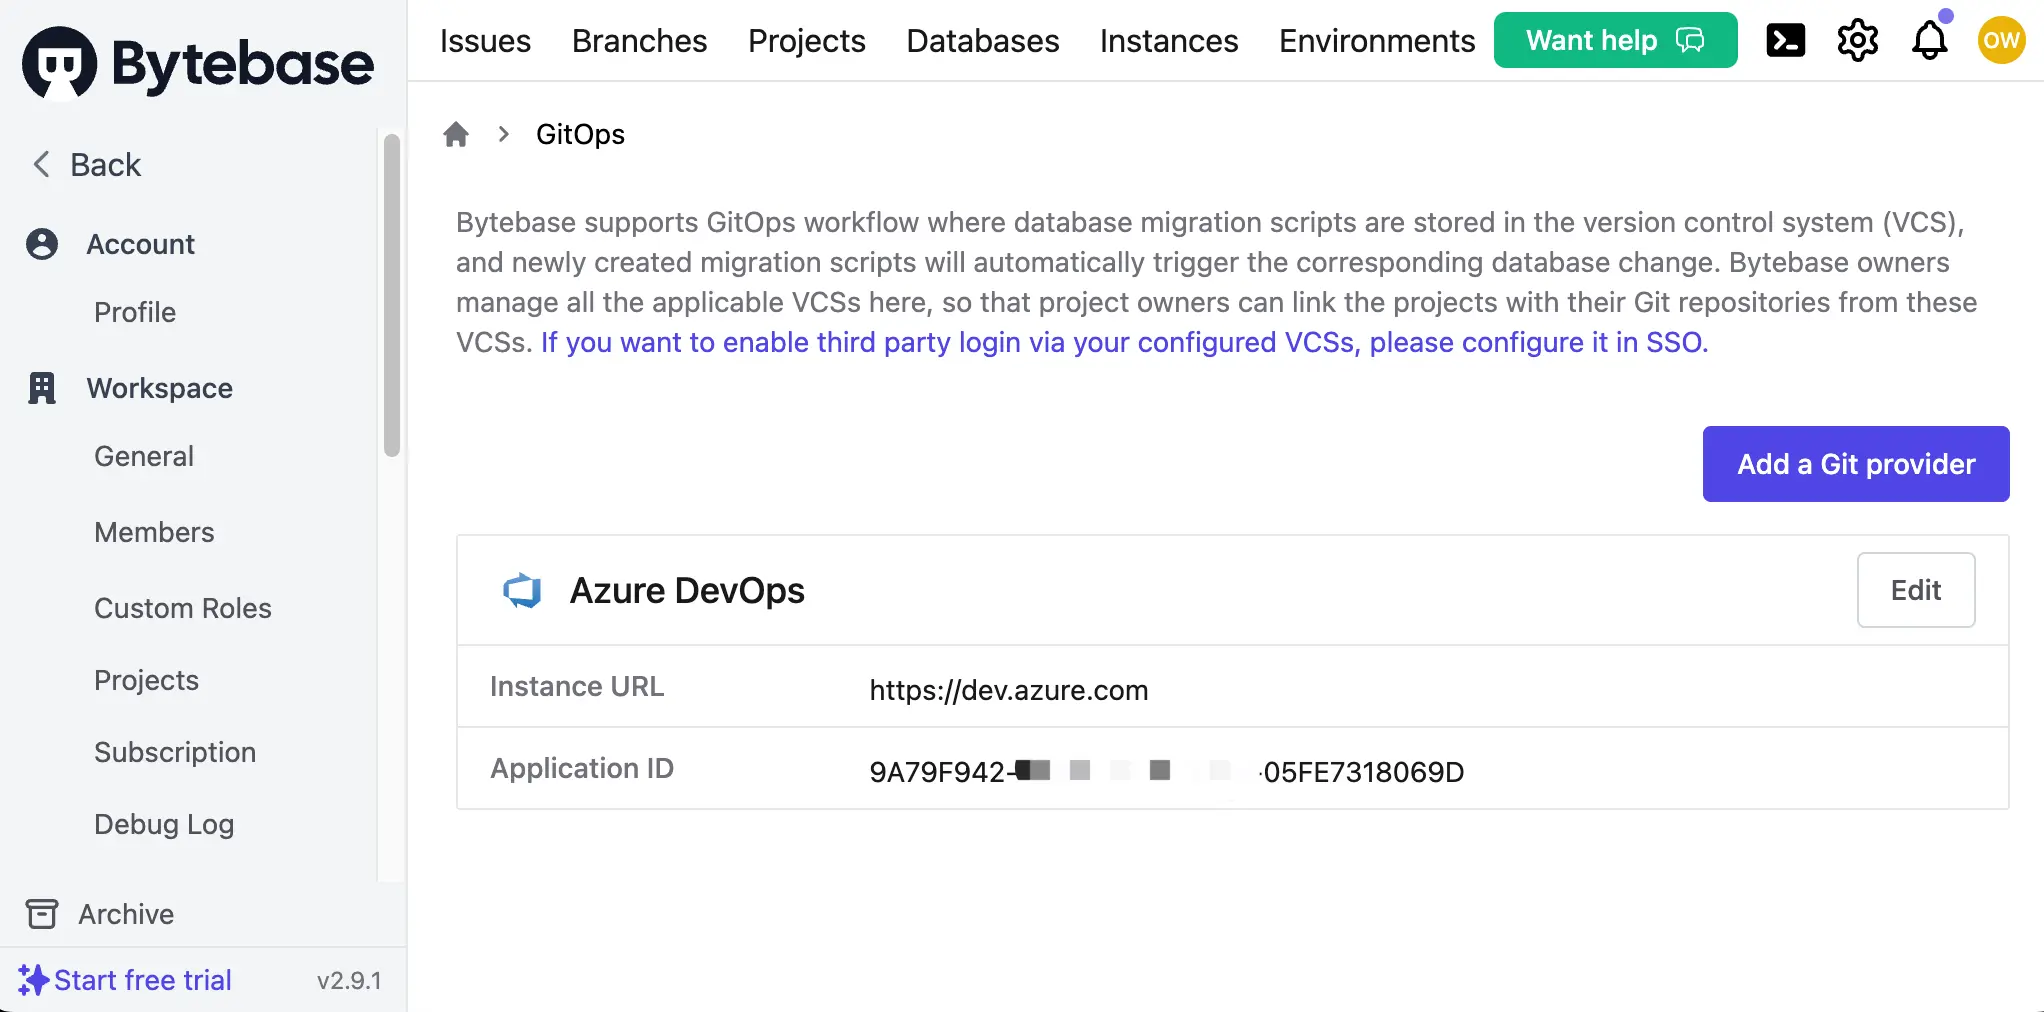Open Members settings
The width and height of the screenshot is (2044, 1012).
coord(154,532)
